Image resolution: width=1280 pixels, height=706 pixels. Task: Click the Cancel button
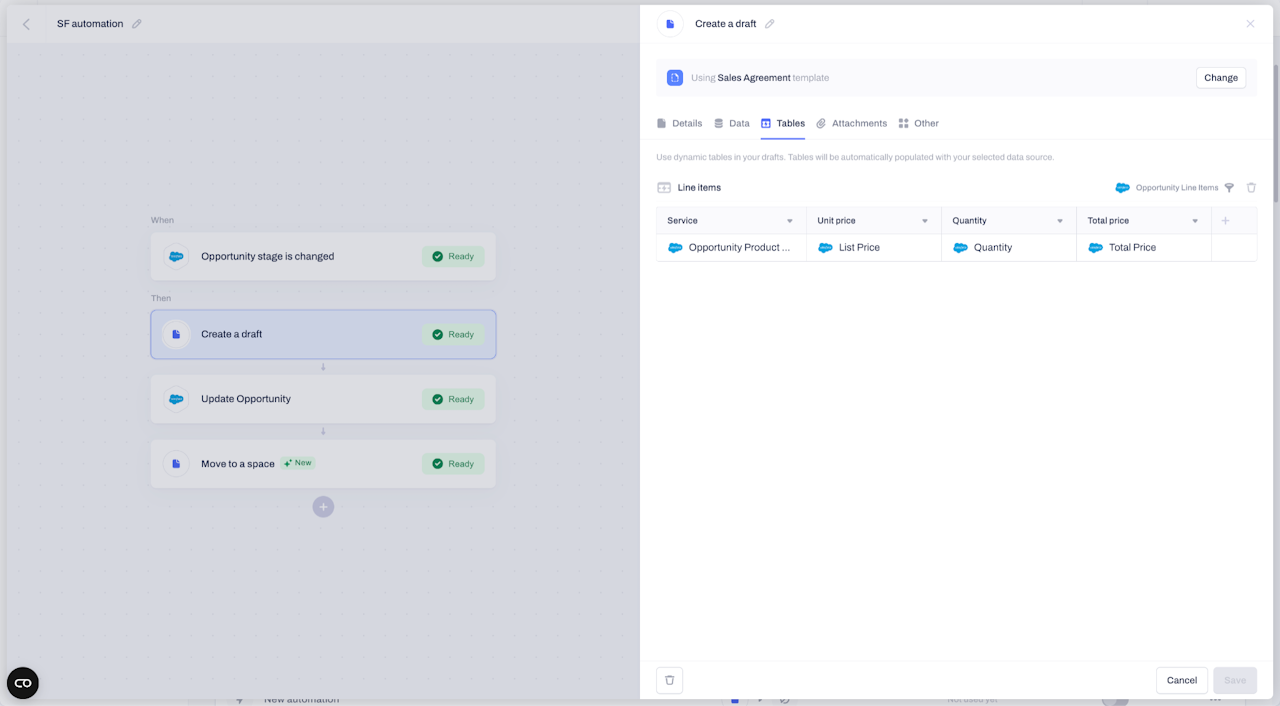(x=1182, y=680)
